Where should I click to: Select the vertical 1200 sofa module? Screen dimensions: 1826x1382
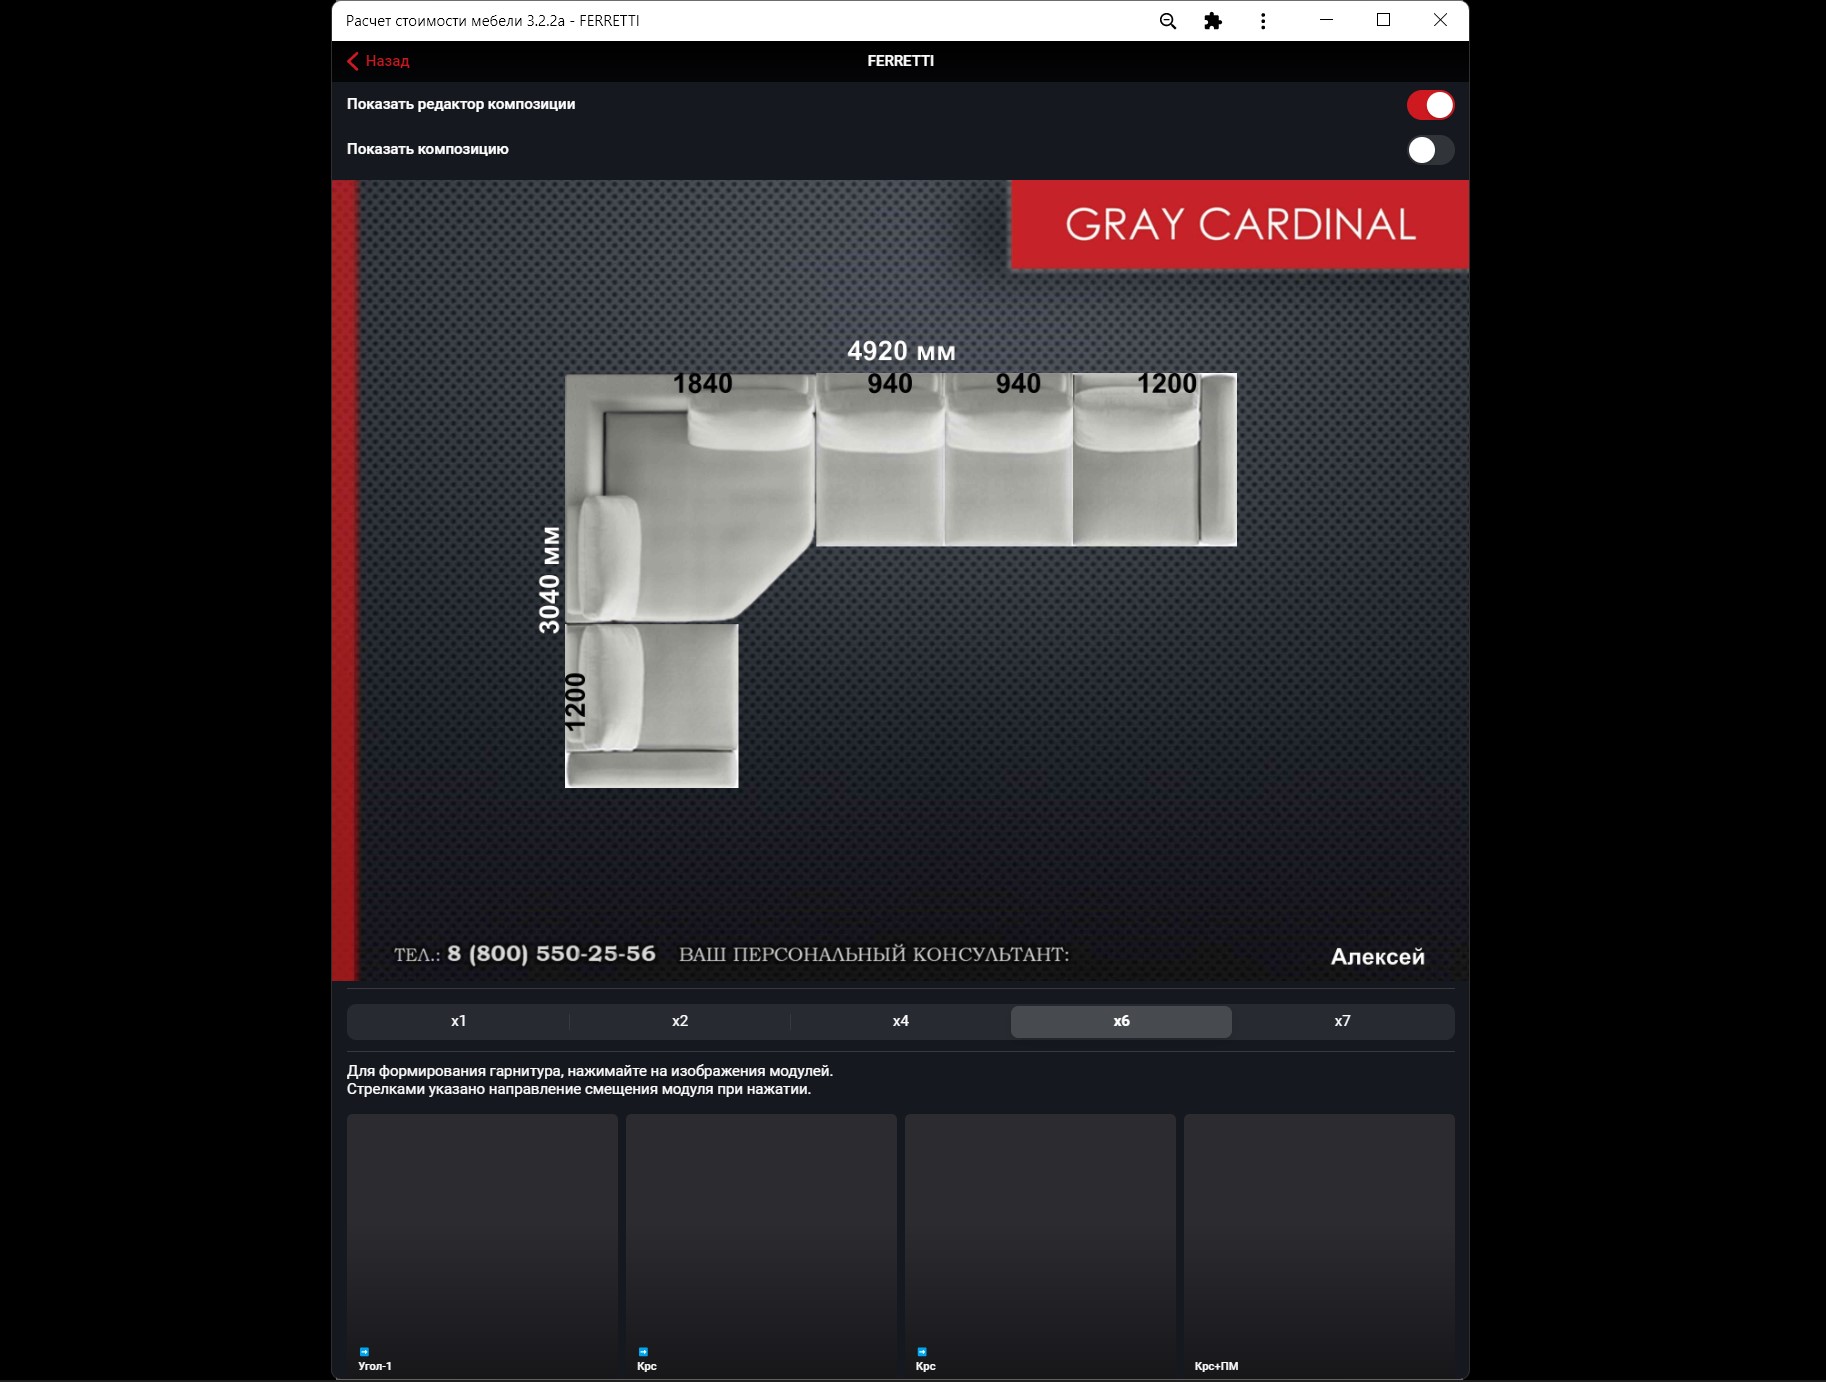point(652,706)
